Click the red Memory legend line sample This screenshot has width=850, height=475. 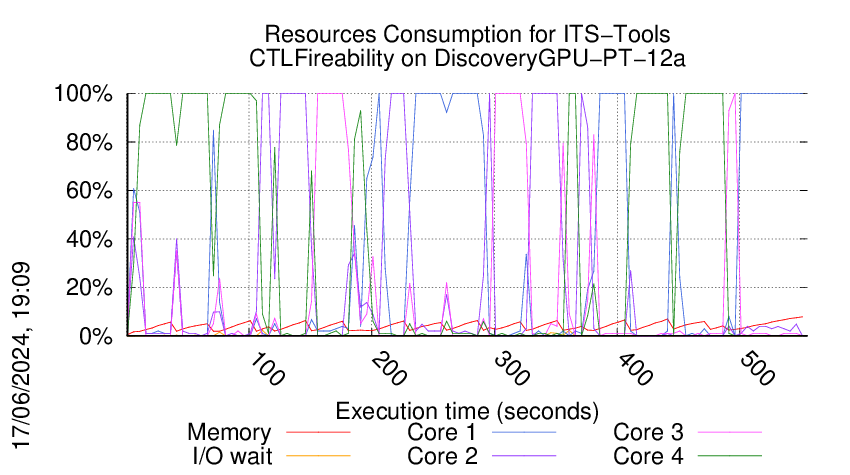pyautogui.click(x=318, y=432)
